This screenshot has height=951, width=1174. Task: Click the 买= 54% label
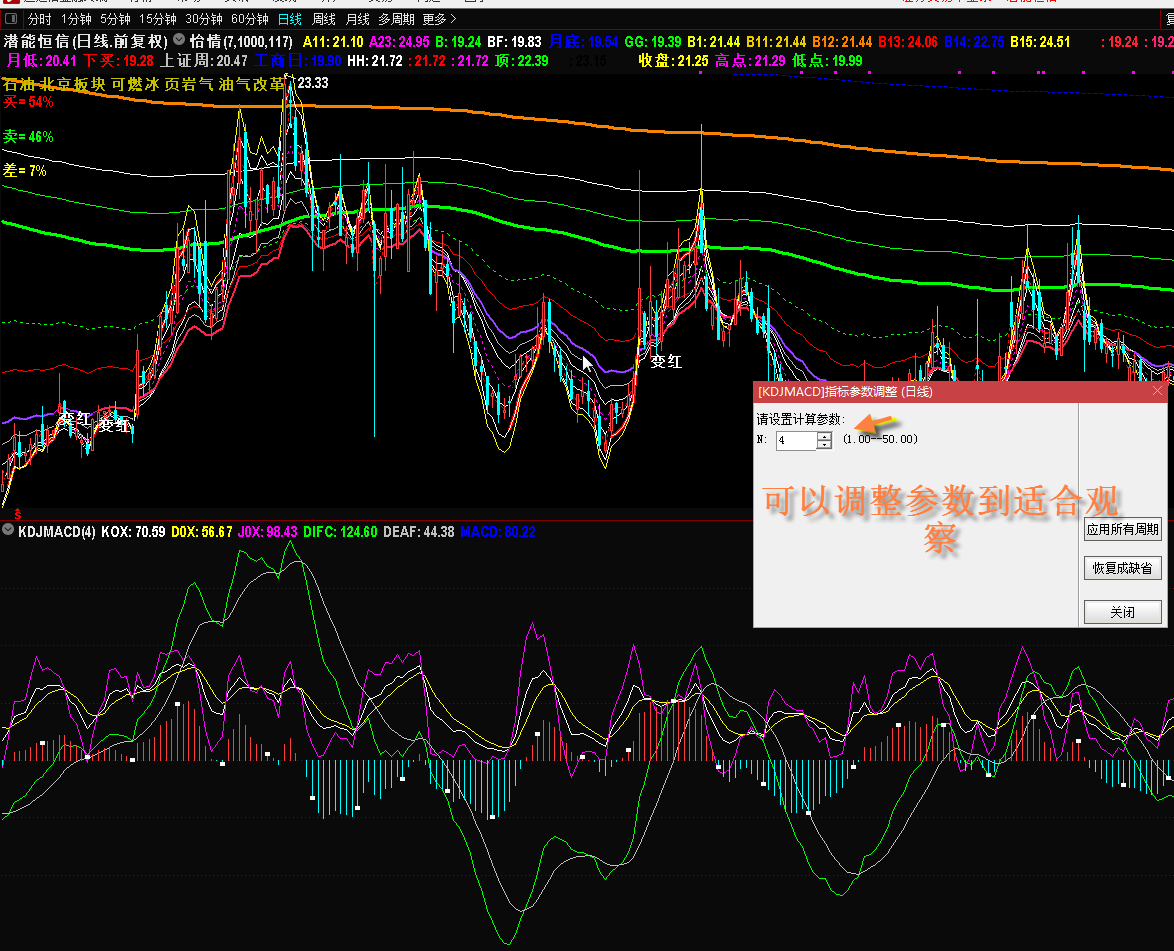point(28,102)
